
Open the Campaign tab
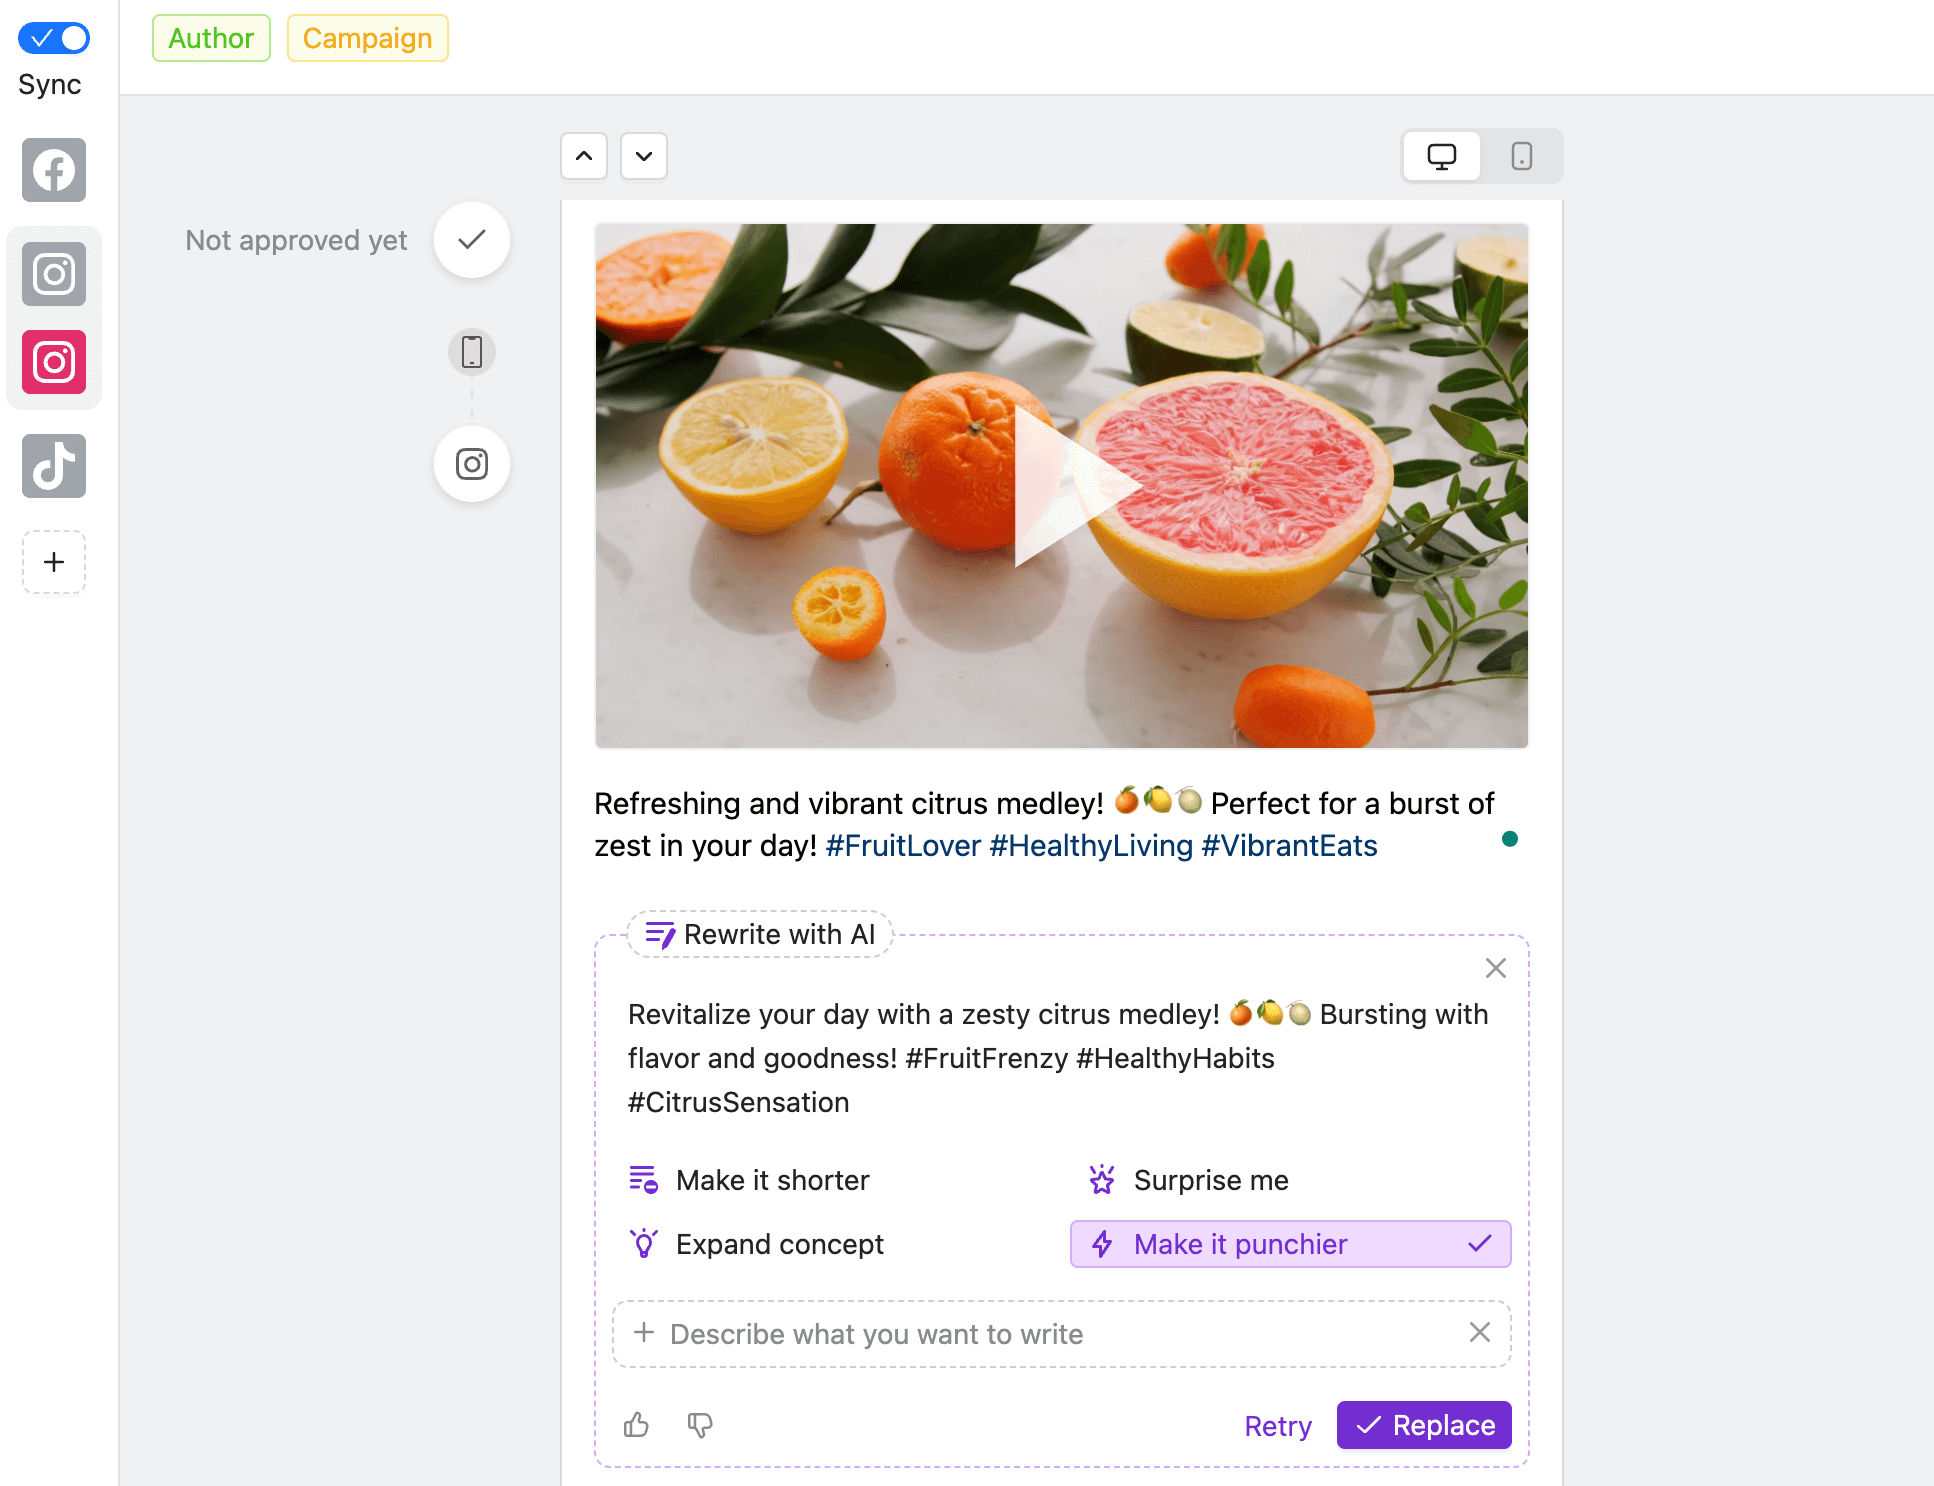tap(365, 36)
